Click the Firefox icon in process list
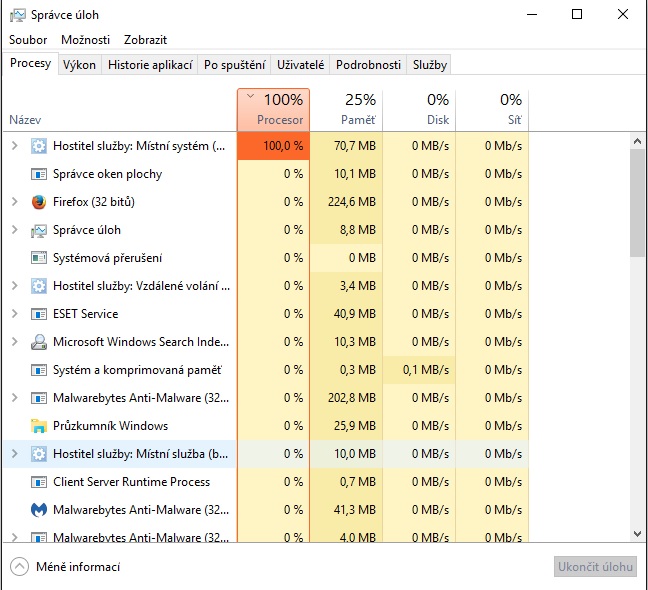The width and height of the screenshot is (648, 590). pos(39,202)
